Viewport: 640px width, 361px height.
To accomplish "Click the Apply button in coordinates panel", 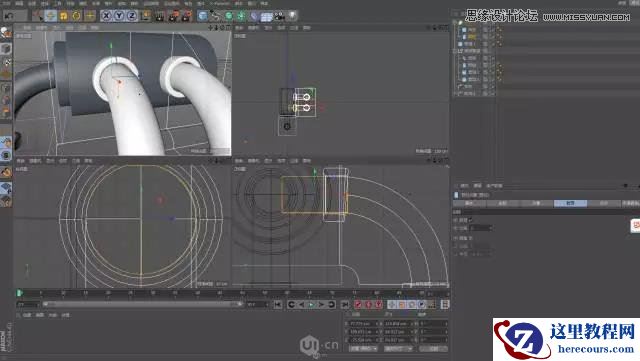I will point(433,349).
